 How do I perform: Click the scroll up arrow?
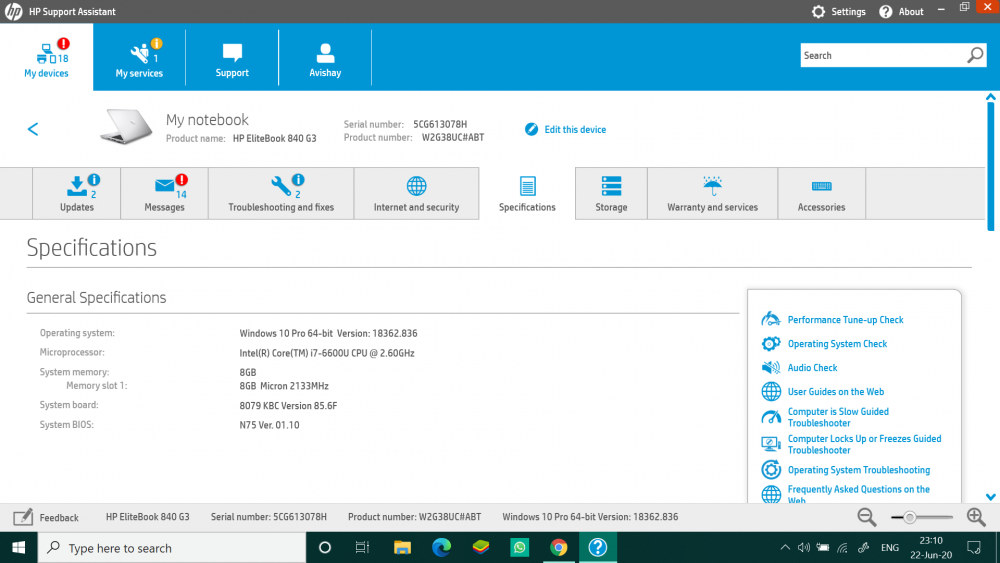990,97
